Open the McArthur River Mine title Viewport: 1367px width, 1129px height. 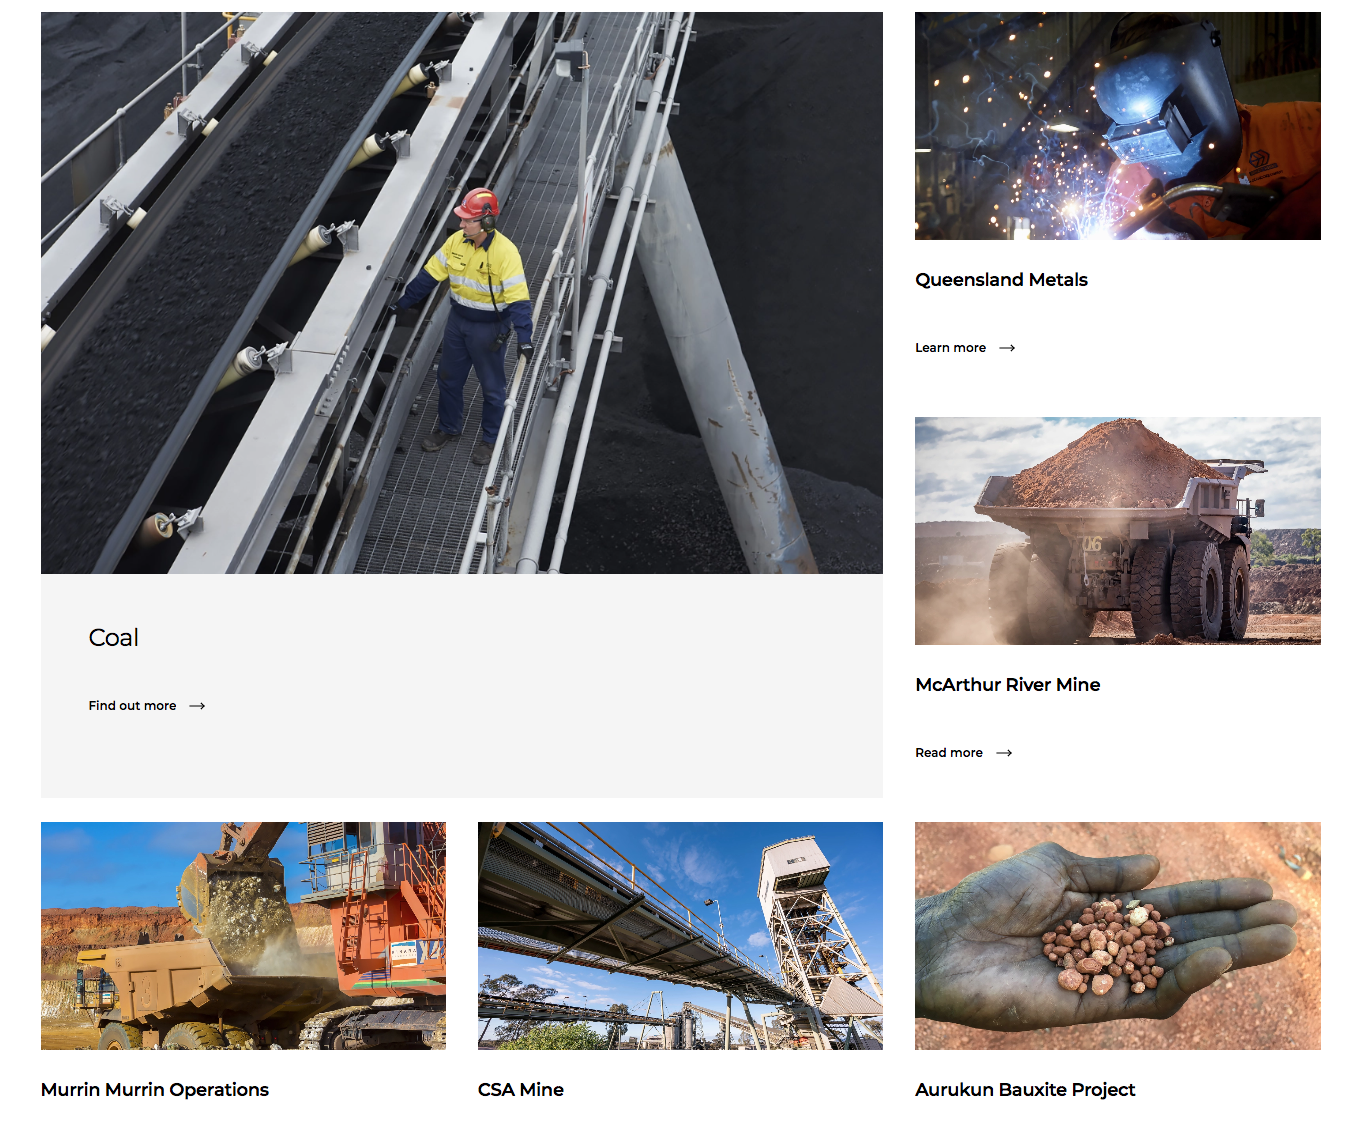1007,685
